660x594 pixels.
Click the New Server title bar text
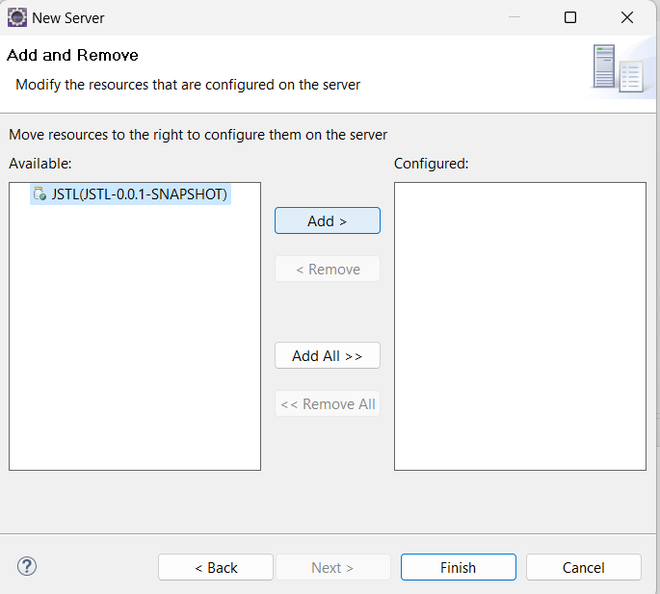point(68,17)
